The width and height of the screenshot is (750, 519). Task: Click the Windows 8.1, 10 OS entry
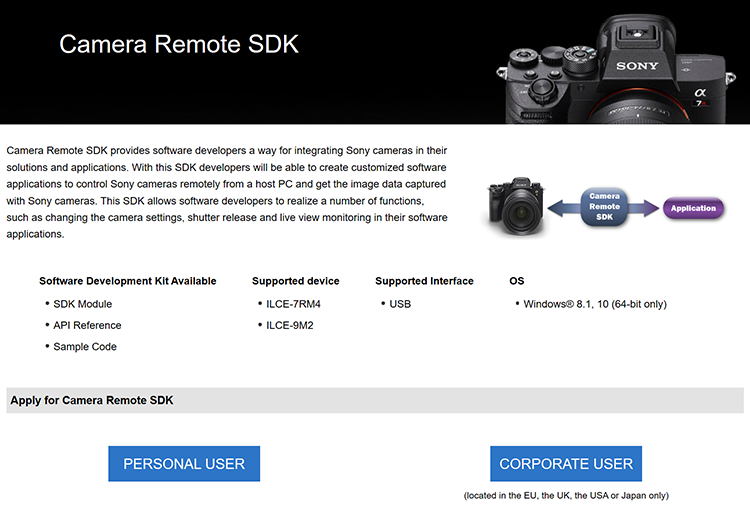(595, 304)
